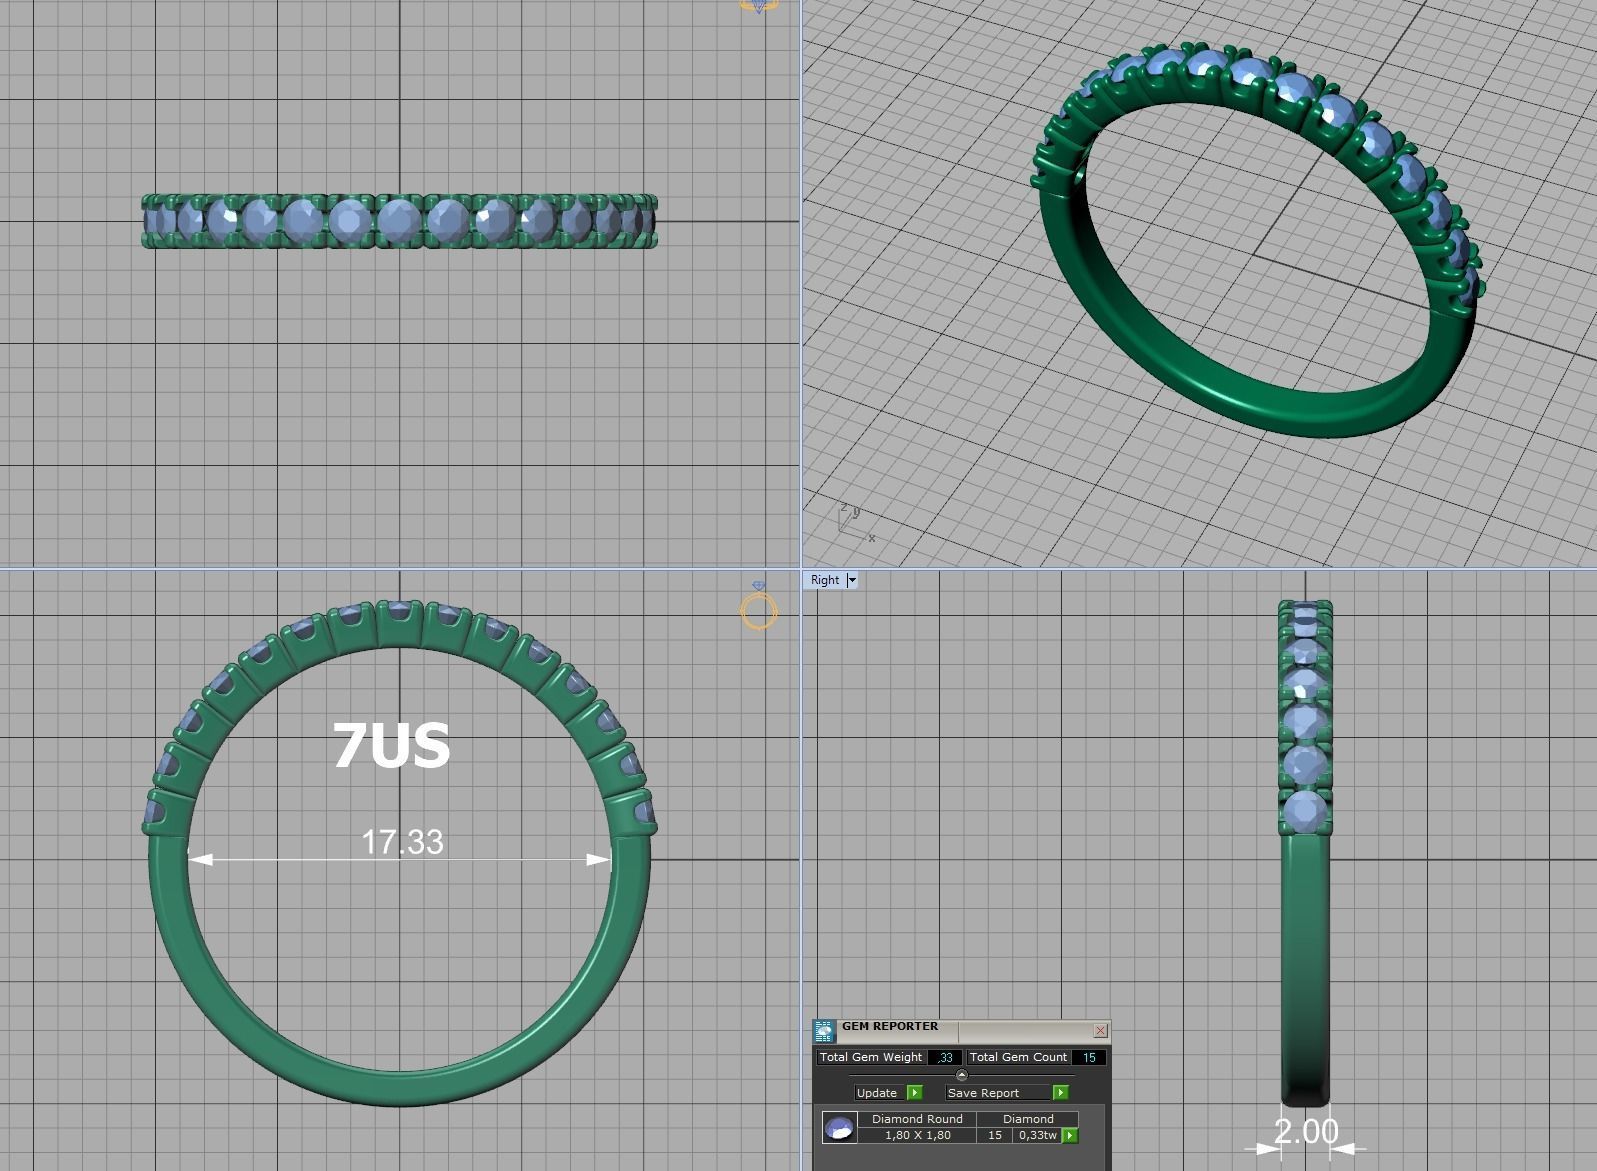Open the Right viewport dropdown arrow

point(852,580)
